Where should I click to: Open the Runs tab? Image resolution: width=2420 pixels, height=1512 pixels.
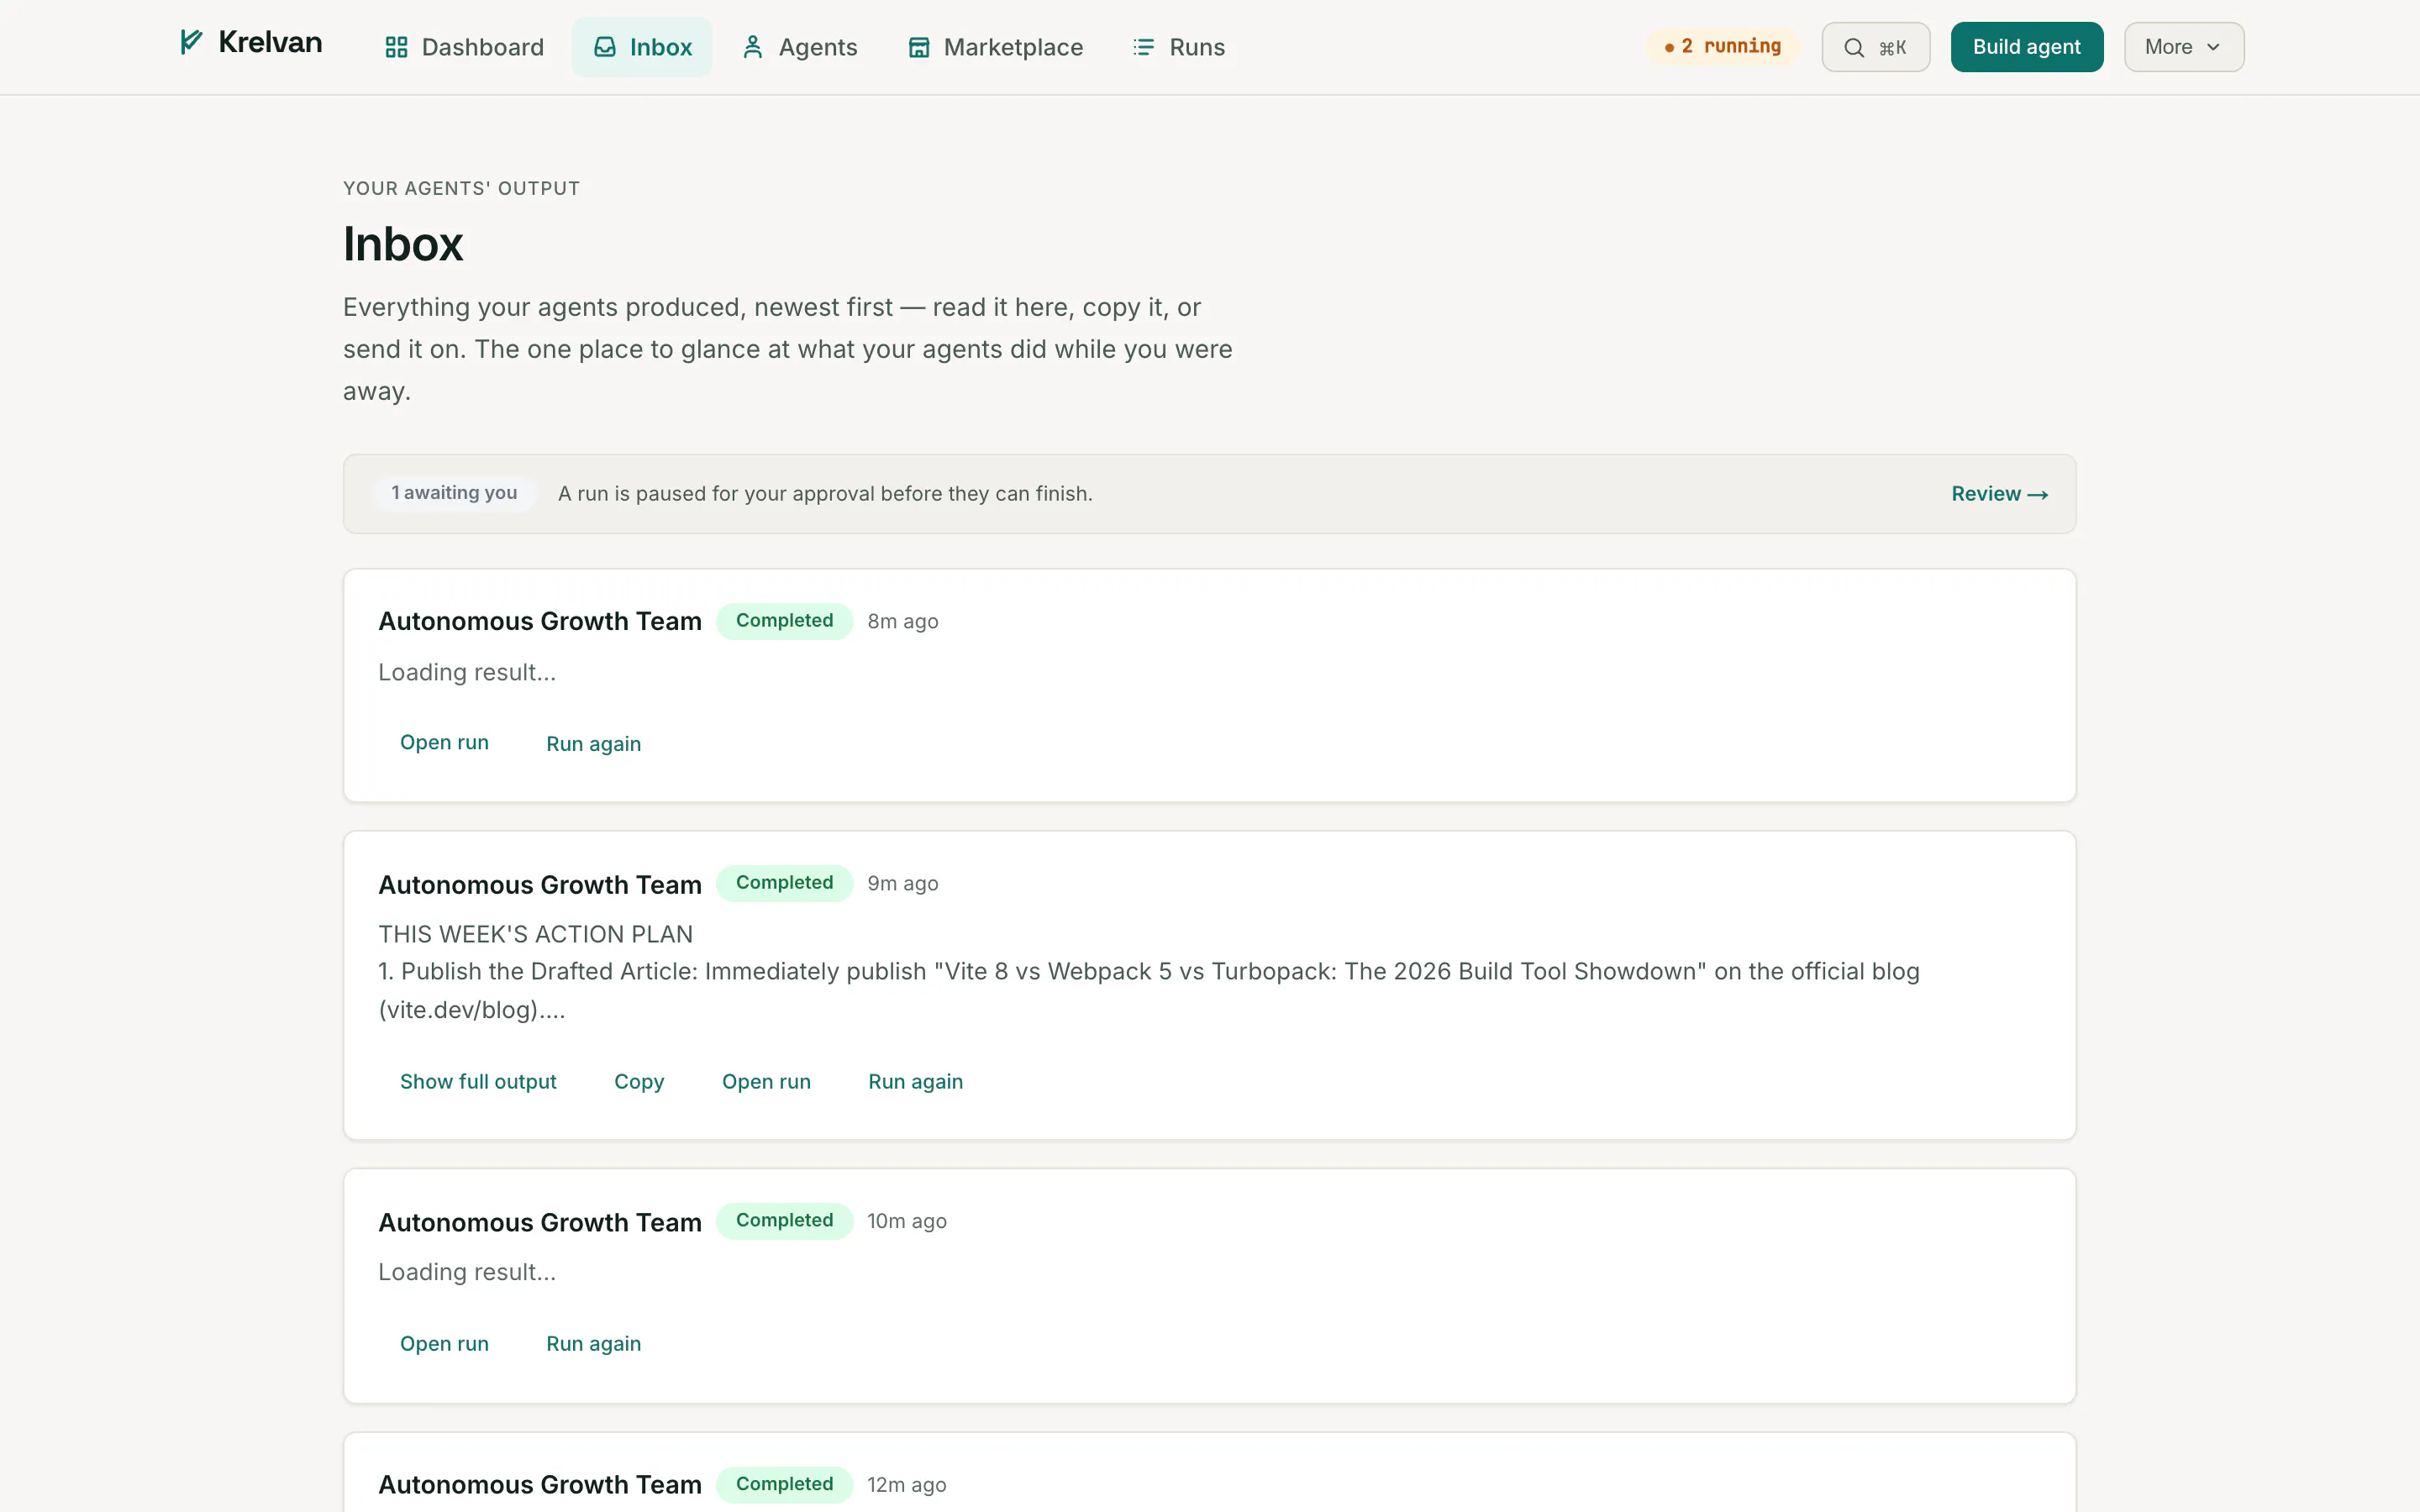1179,47
